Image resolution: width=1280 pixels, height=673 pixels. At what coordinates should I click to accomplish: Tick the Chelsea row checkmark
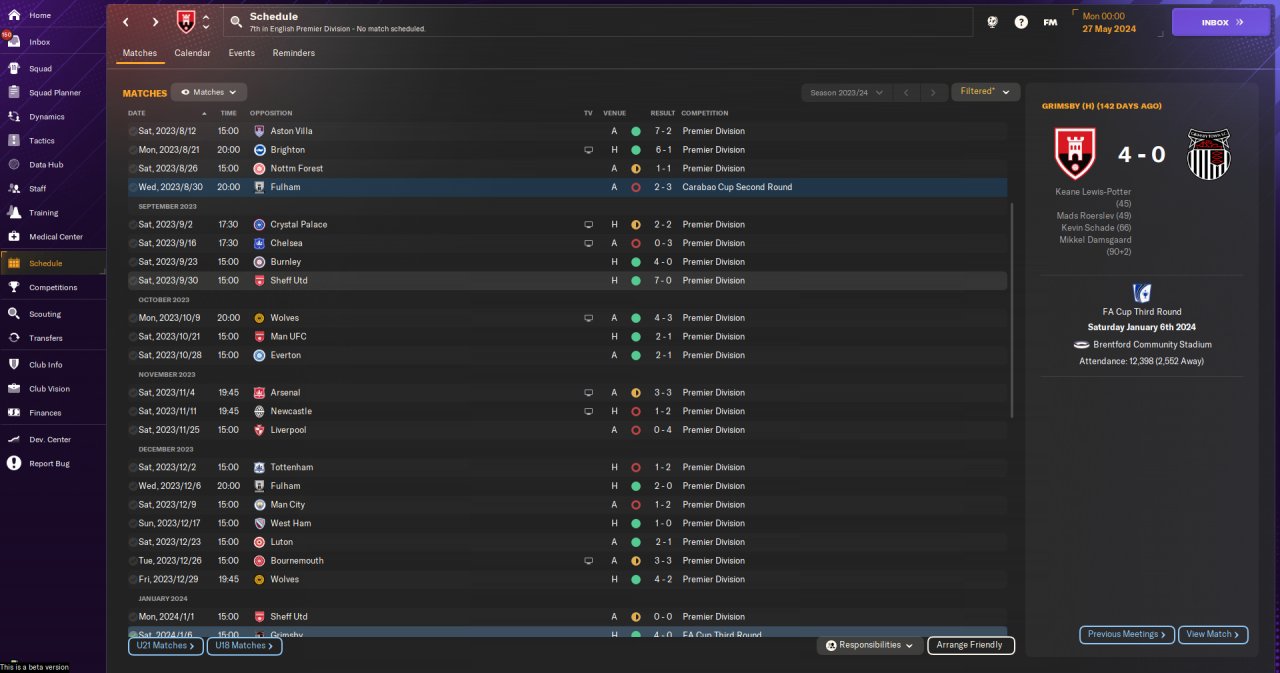point(133,243)
